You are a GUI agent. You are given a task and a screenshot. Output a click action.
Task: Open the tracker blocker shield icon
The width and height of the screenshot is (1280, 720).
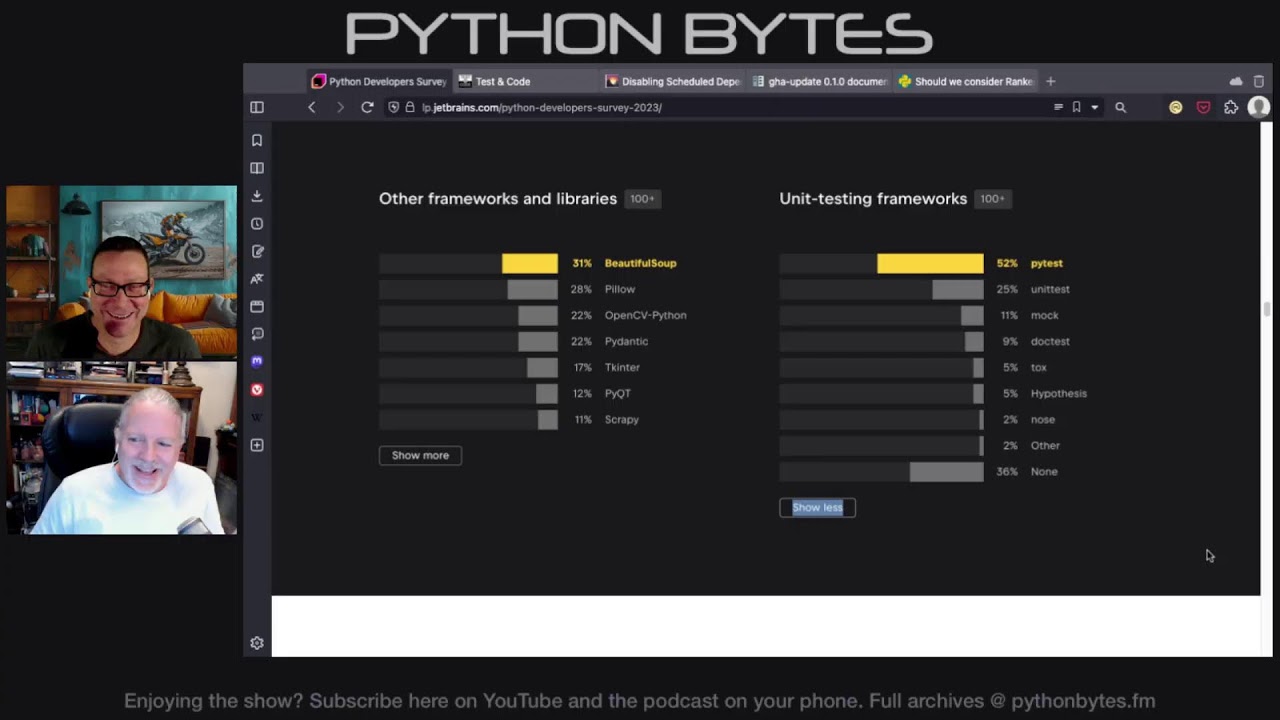tap(394, 107)
